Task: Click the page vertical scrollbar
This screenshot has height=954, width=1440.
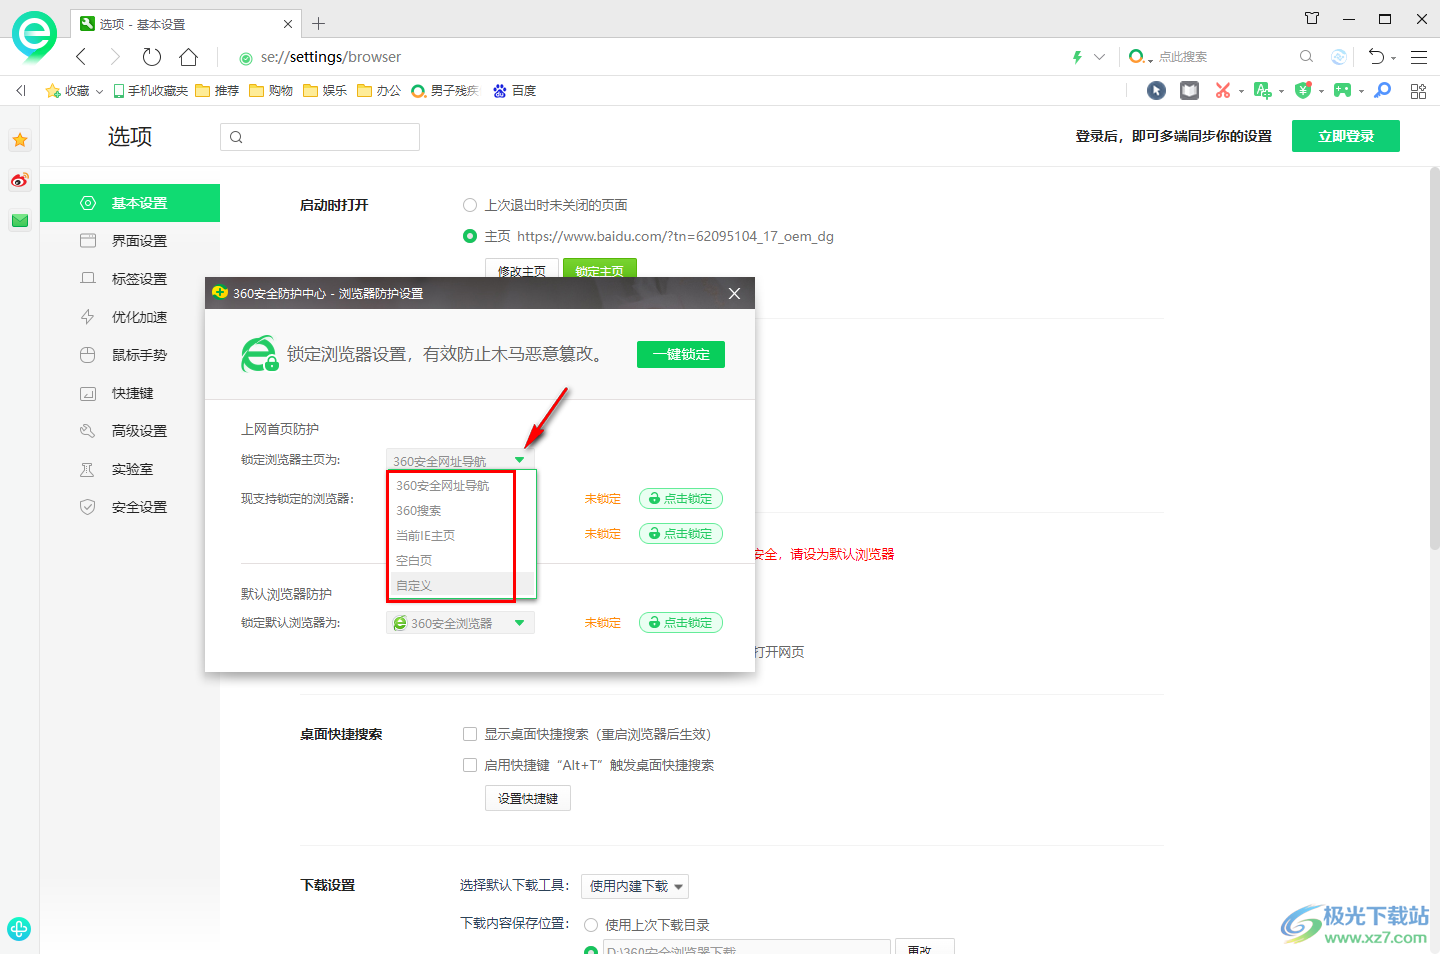Action: tap(1434, 360)
